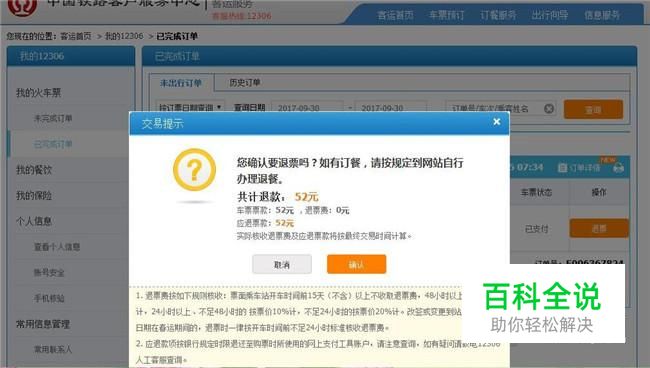The height and width of the screenshot is (368, 650).
Task: Open 账号安全 in the sidebar
Action: pos(49,273)
